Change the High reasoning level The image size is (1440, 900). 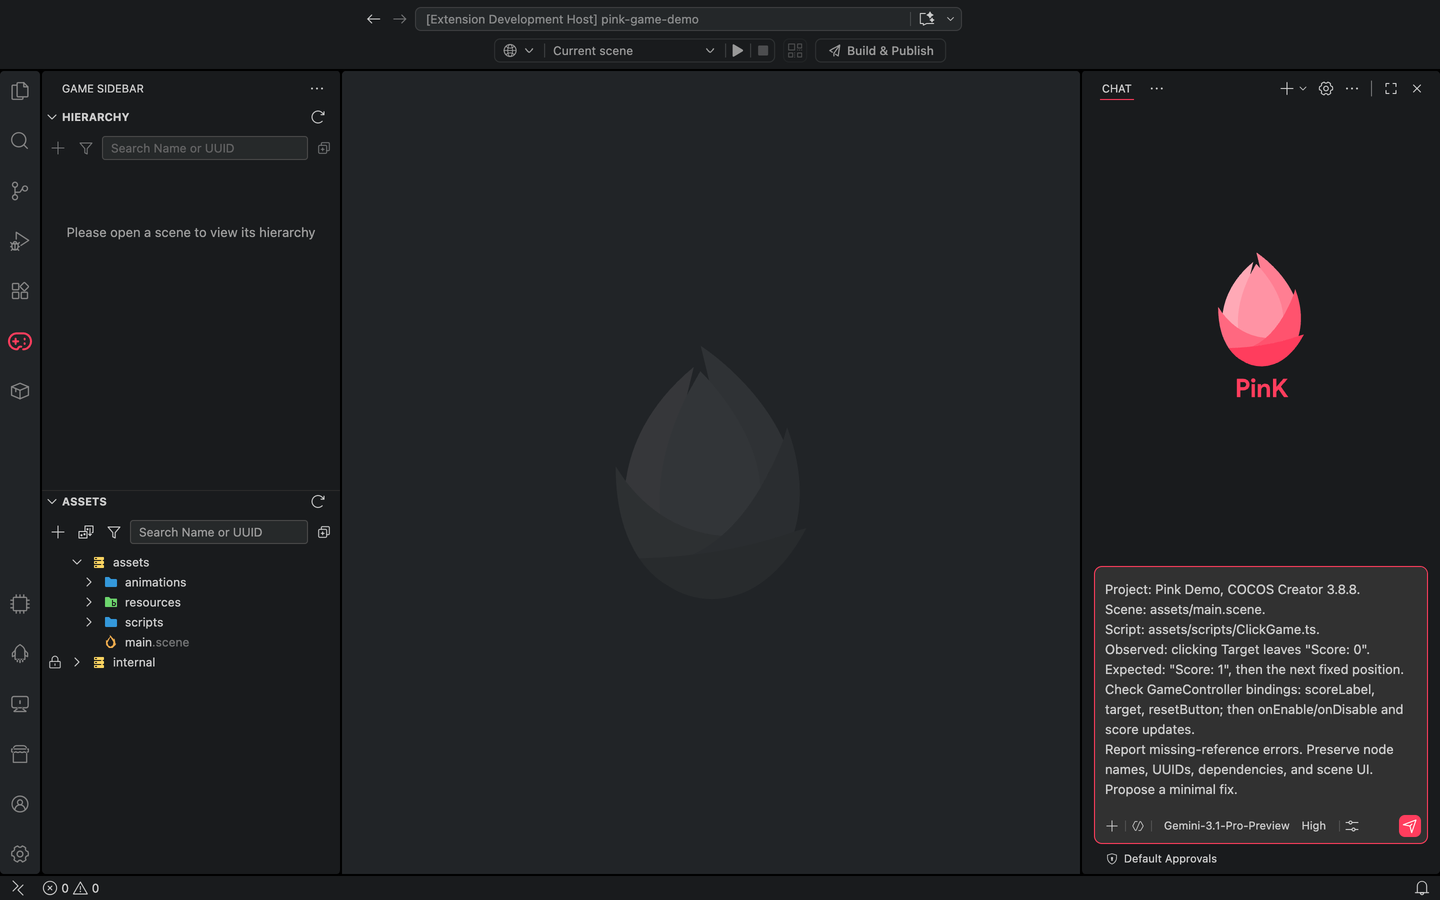tap(1314, 826)
